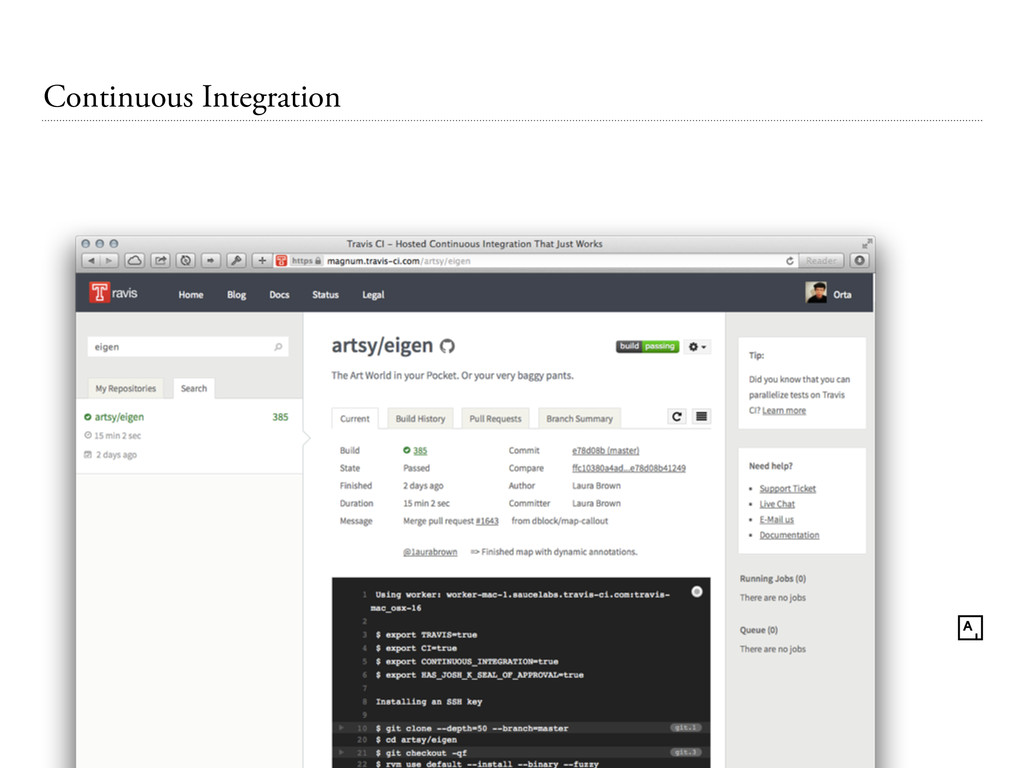
Task: Go forward with Safari's forward arrow
Action: [108, 261]
